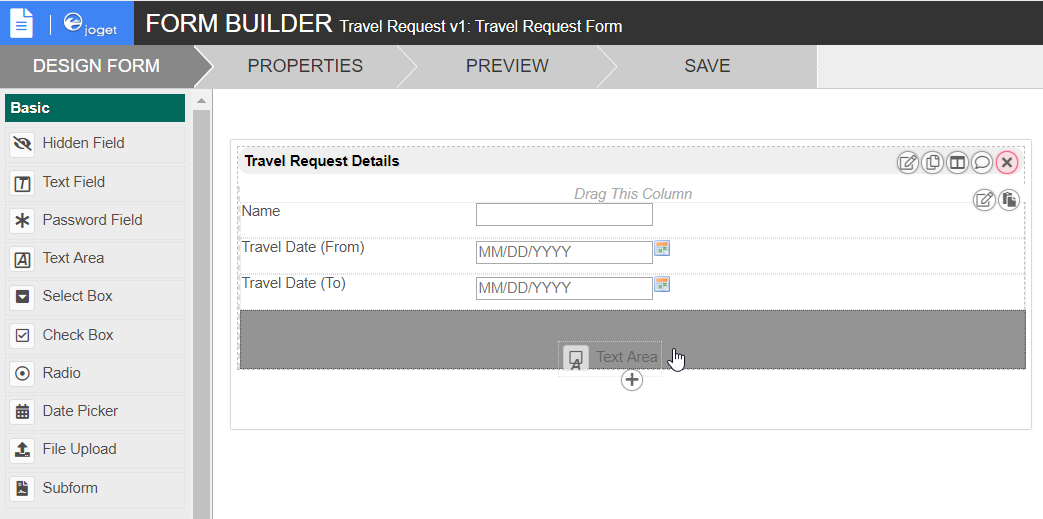Click the copy section icon
1043x519 pixels.
click(x=932, y=162)
